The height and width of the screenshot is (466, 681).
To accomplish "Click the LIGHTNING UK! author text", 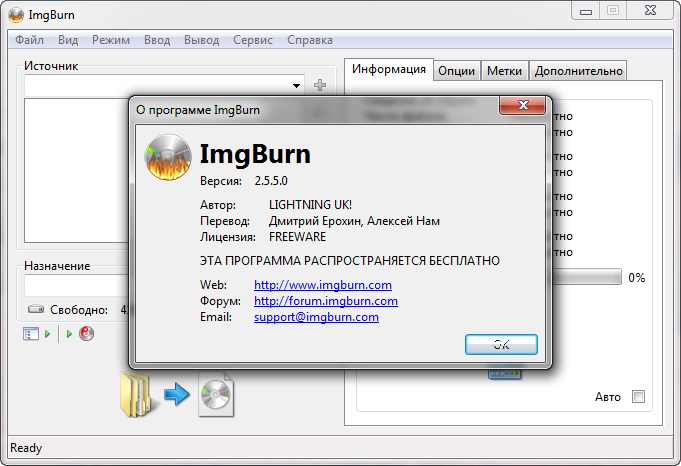I will point(310,205).
